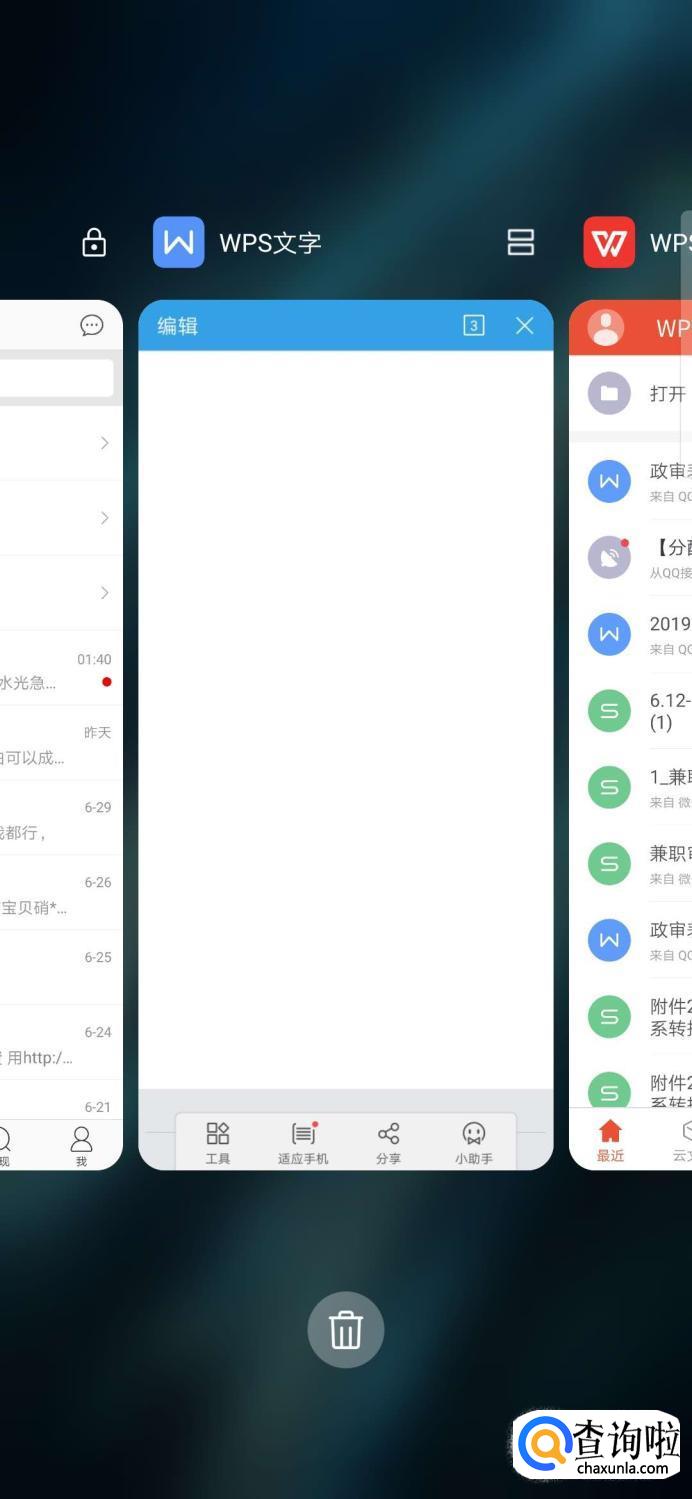
Task: Open the 工具 tools icon
Action: (218, 1143)
